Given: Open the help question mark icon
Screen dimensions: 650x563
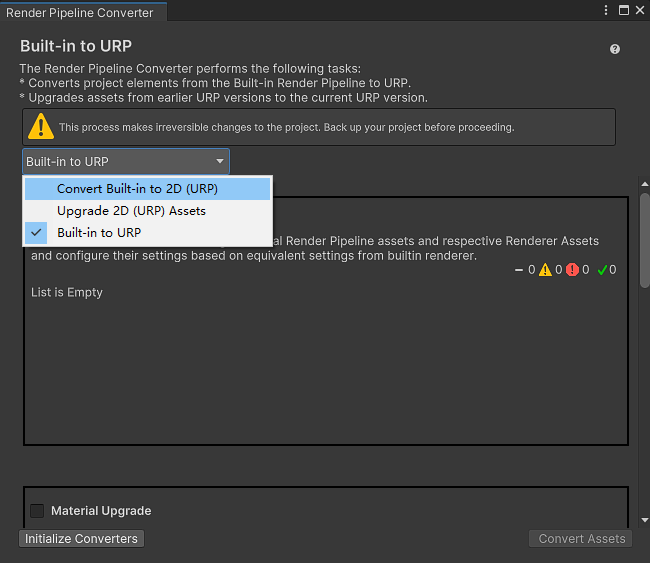Looking at the screenshot, I should pyautogui.click(x=615, y=49).
